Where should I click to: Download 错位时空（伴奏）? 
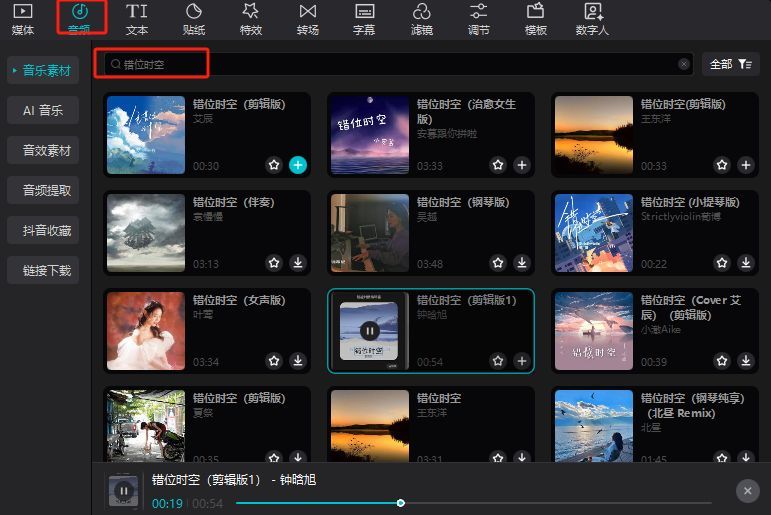(x=297, y=263)
